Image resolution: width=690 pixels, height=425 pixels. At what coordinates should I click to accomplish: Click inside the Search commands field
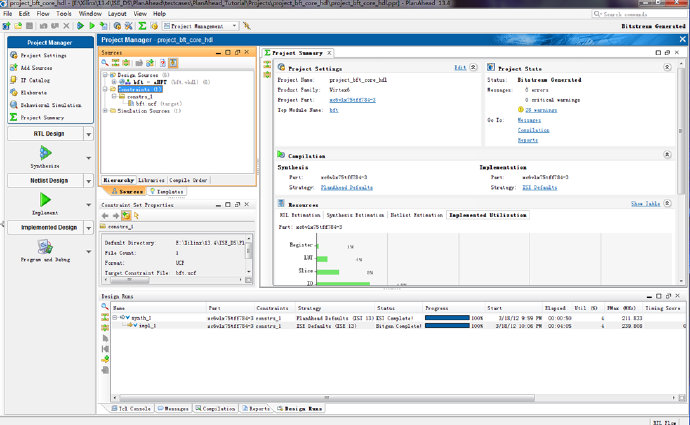click(x=640, y=14)
